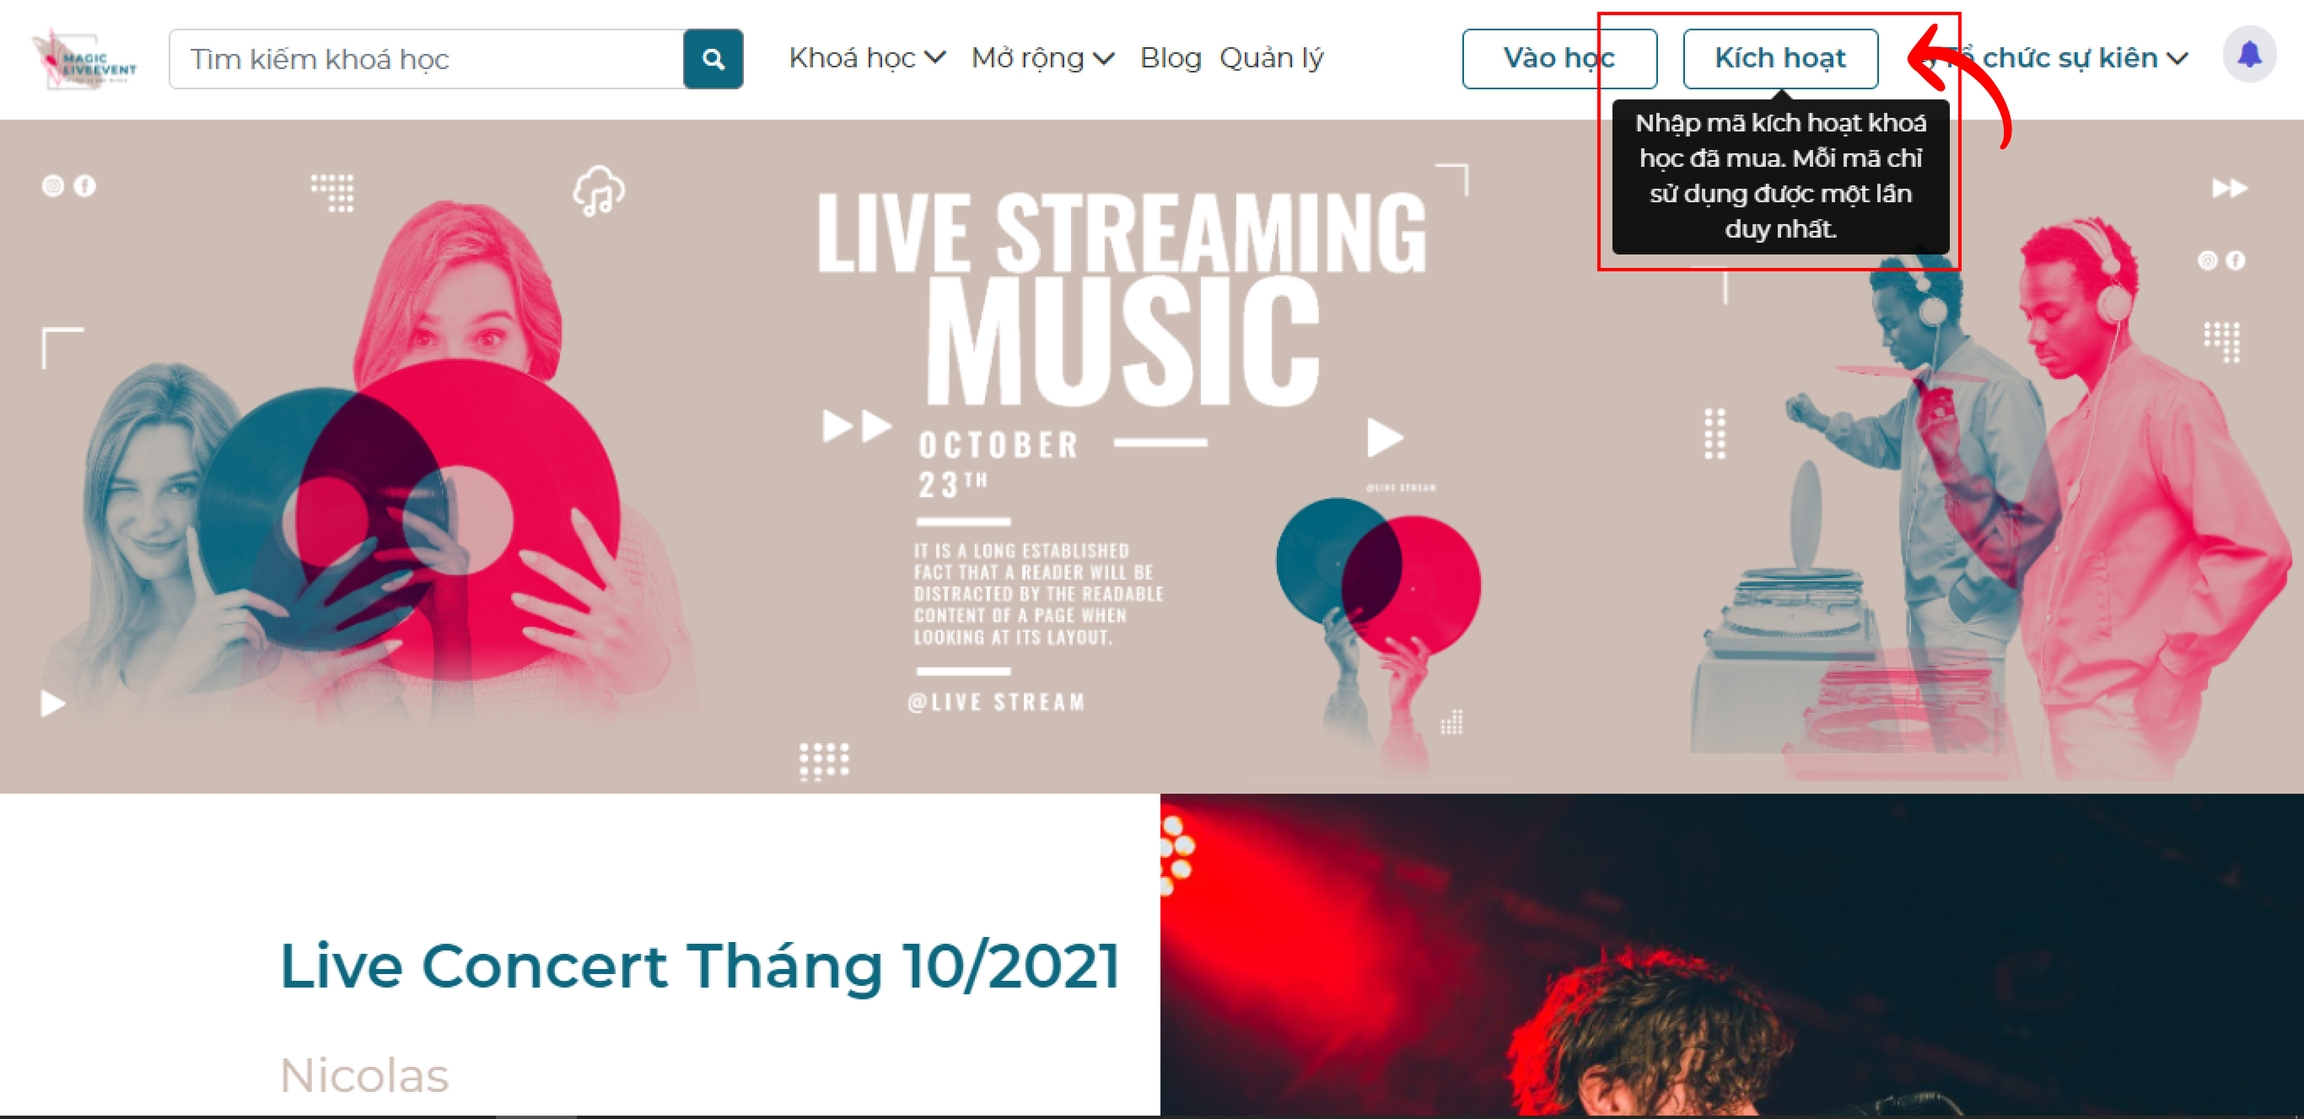The width and height of the screenshot is (2304, 1119).
Task: Click the fast-forward arrows beside October
Action: click(856, 426)
